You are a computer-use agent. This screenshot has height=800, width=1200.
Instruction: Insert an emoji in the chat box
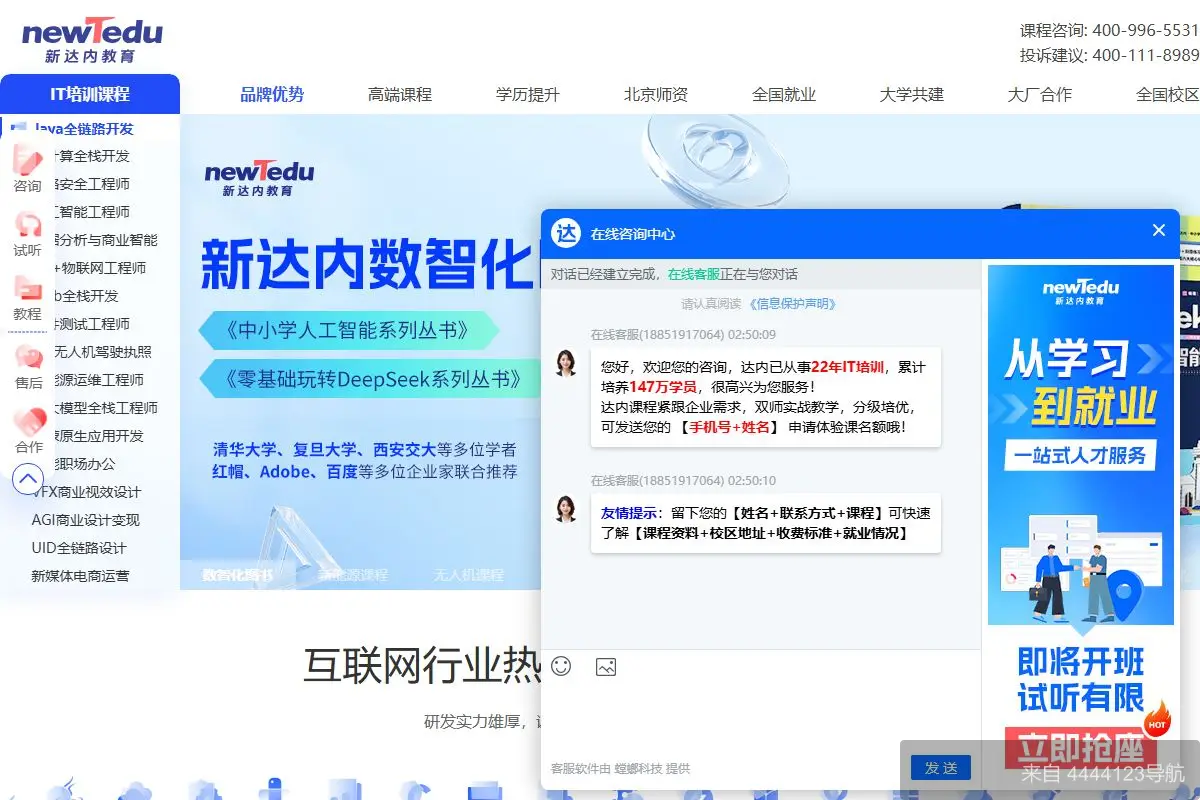tap(561, 666)
